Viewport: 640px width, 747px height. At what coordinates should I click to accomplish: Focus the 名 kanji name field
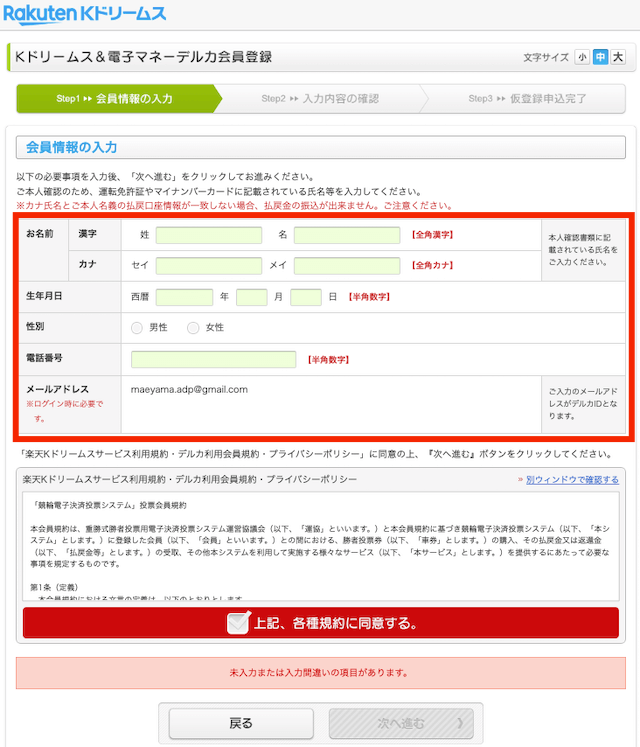[x=347, y=235]
